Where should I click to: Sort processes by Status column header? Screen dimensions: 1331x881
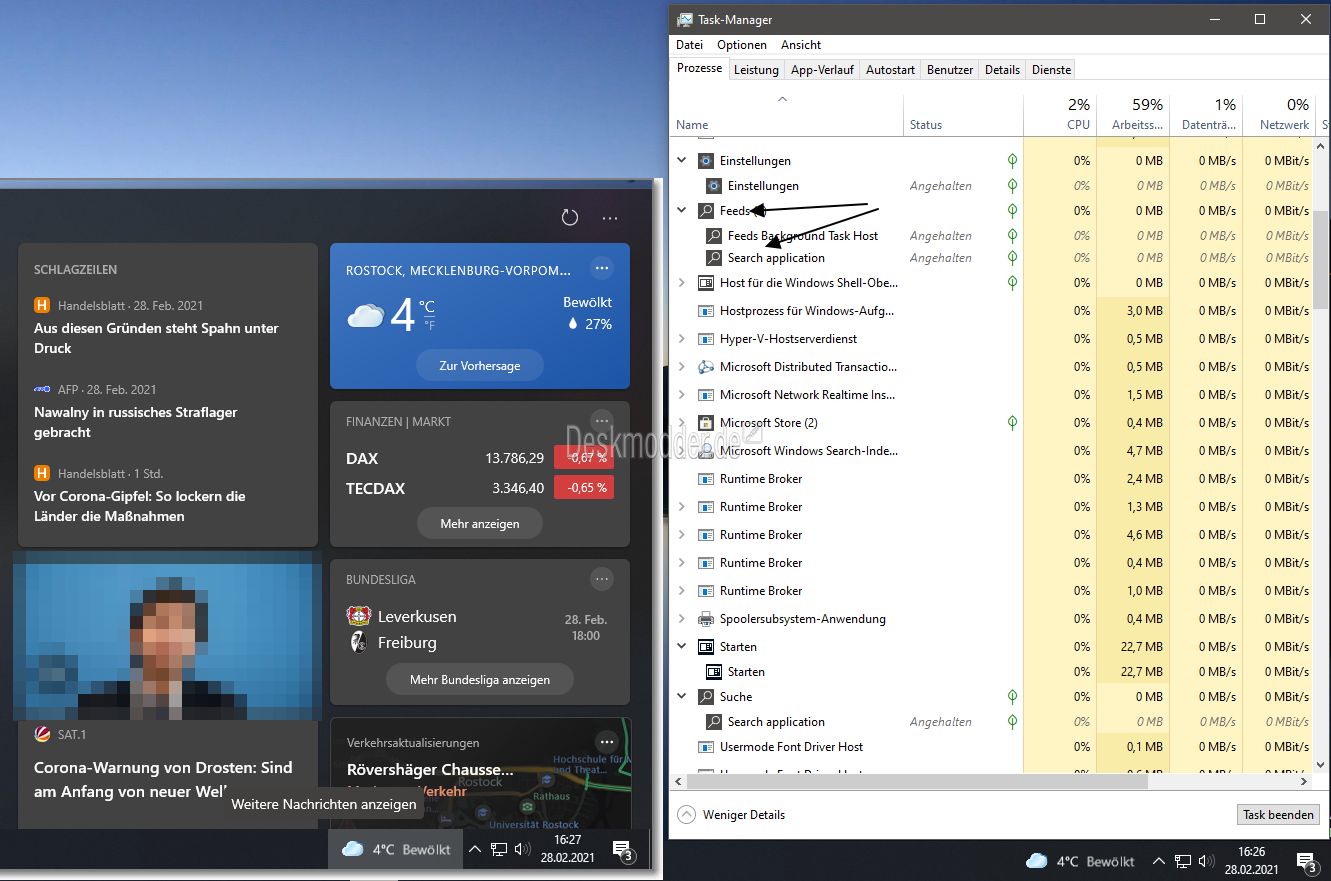pos(963,113)
